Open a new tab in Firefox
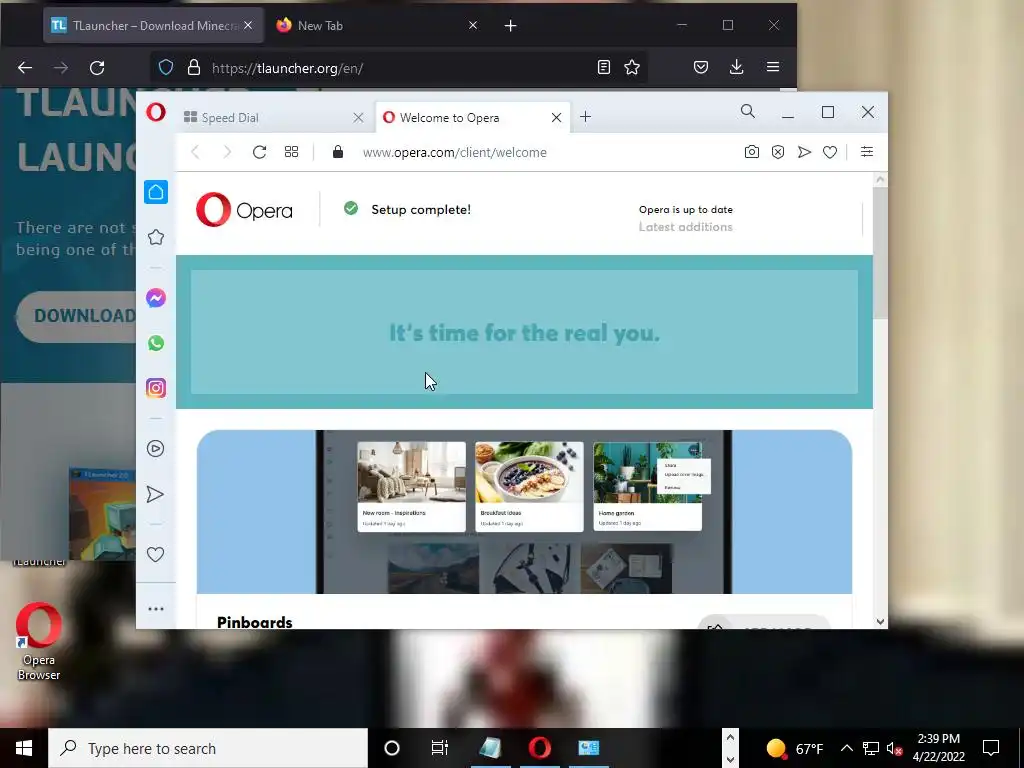Viewport: 1024px width, 768px height. (511, 25)
